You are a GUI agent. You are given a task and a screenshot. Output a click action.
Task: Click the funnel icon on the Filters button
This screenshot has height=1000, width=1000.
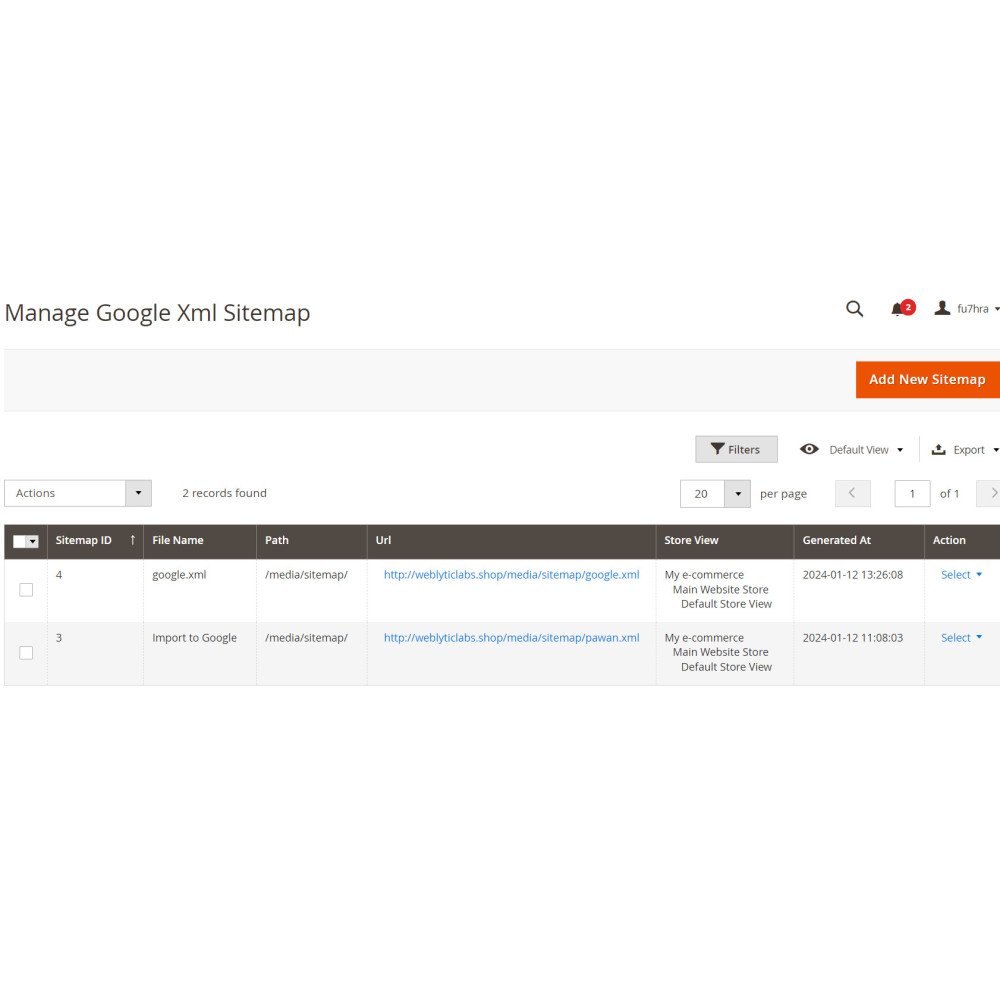(717, 449)
